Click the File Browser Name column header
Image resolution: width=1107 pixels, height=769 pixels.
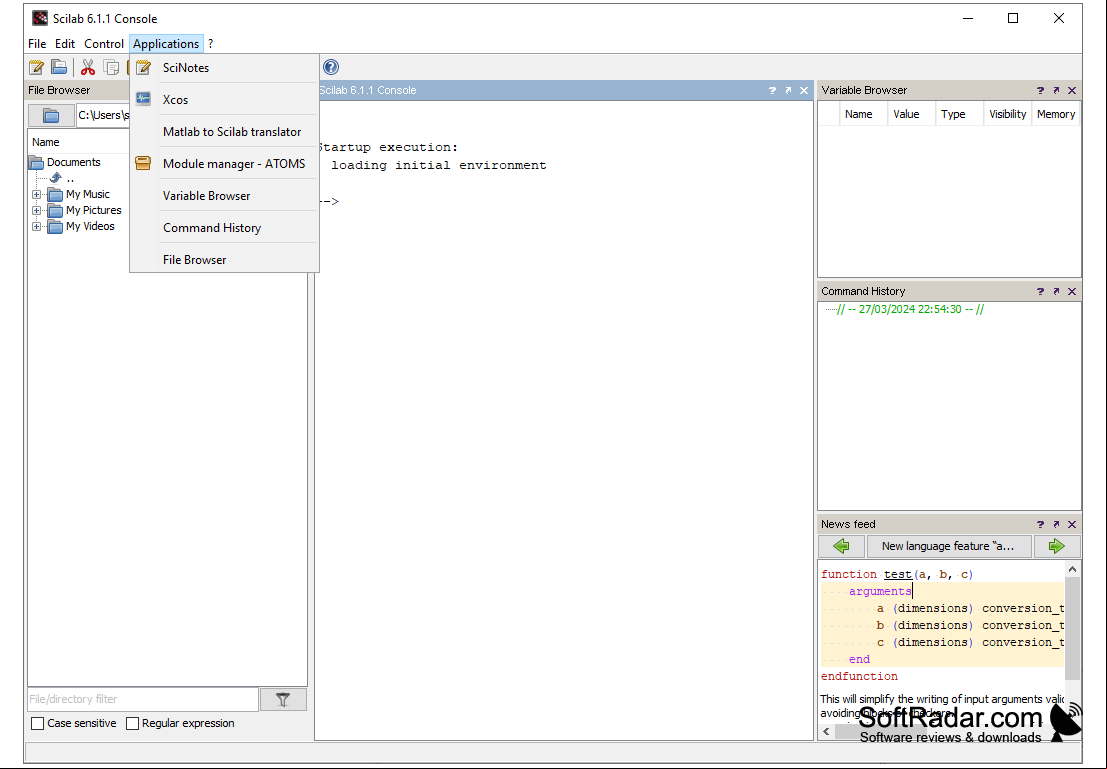coord(79,142)
